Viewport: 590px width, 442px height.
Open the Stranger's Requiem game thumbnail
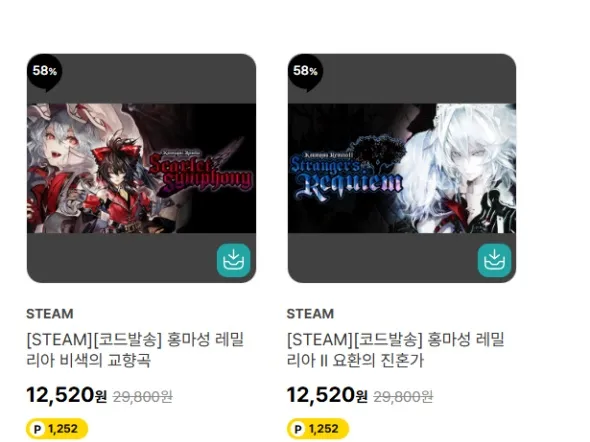tap(402, 168)
